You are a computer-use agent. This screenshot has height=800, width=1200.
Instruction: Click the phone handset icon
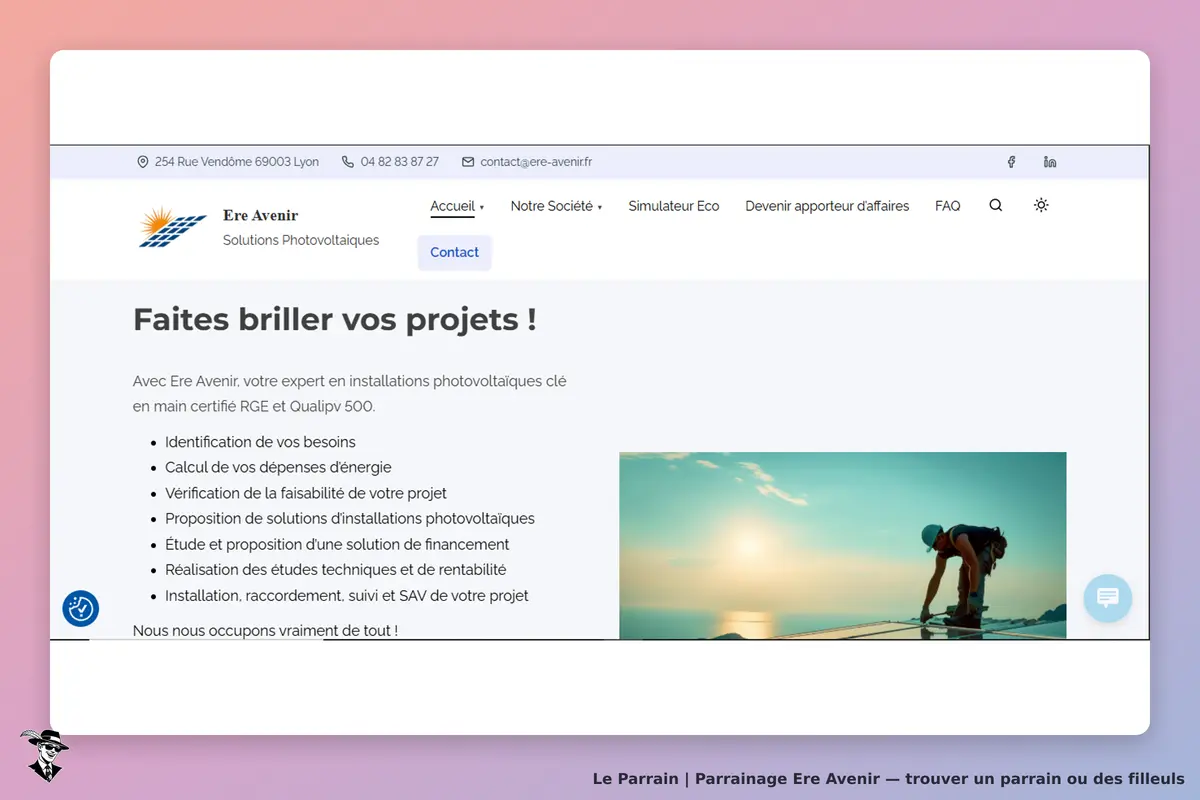(x=348, y=162)
